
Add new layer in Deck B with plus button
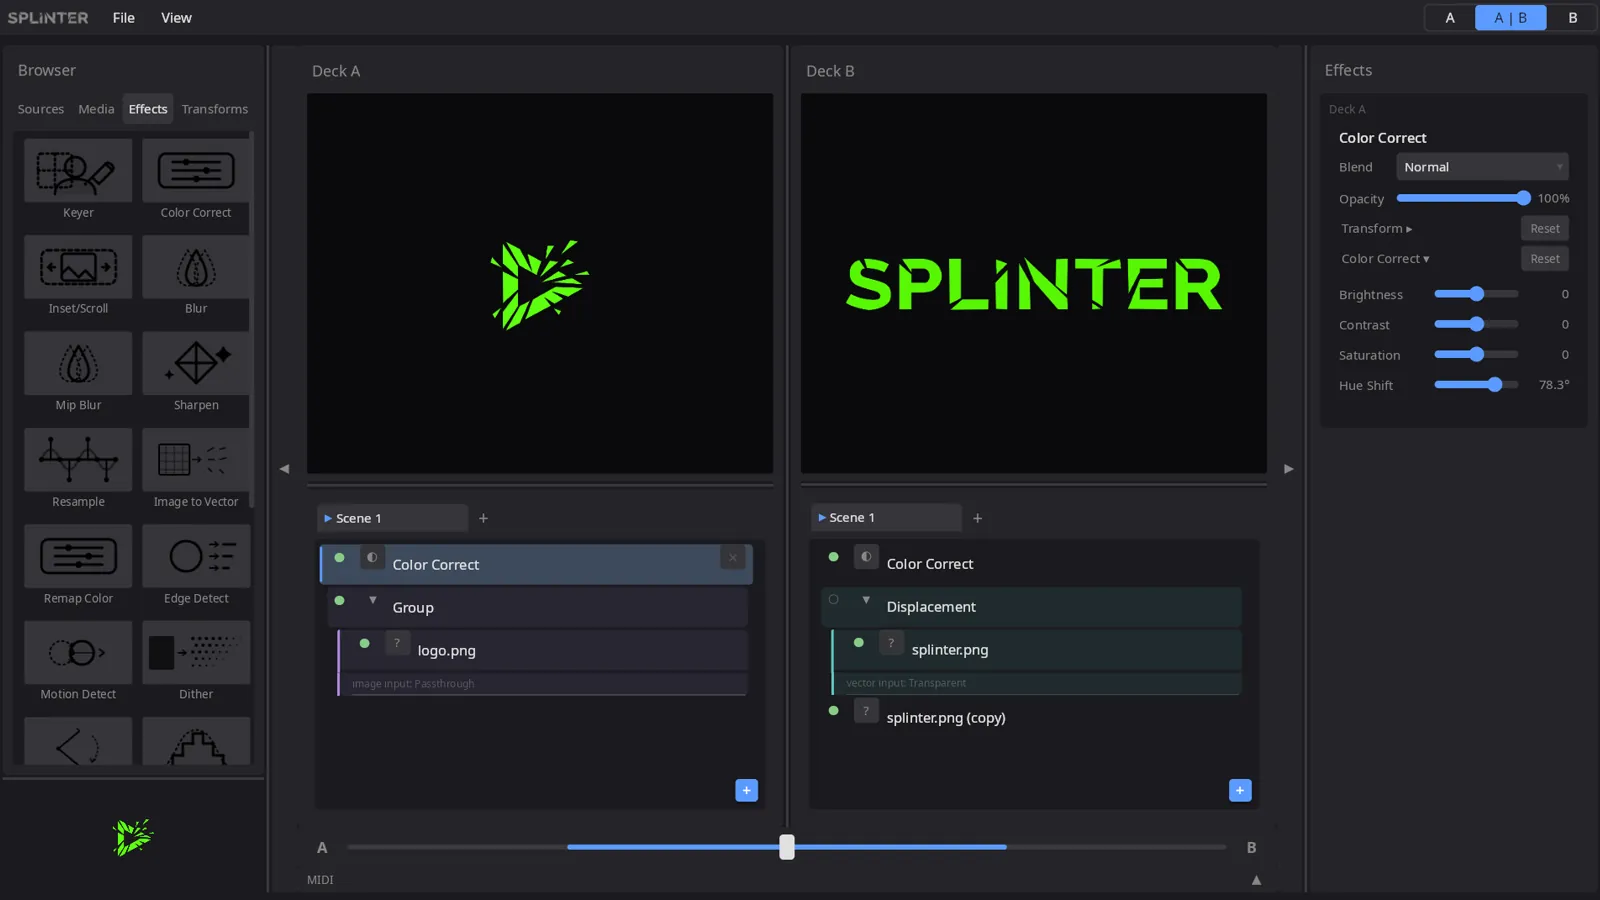click(x=1240, y=790)
